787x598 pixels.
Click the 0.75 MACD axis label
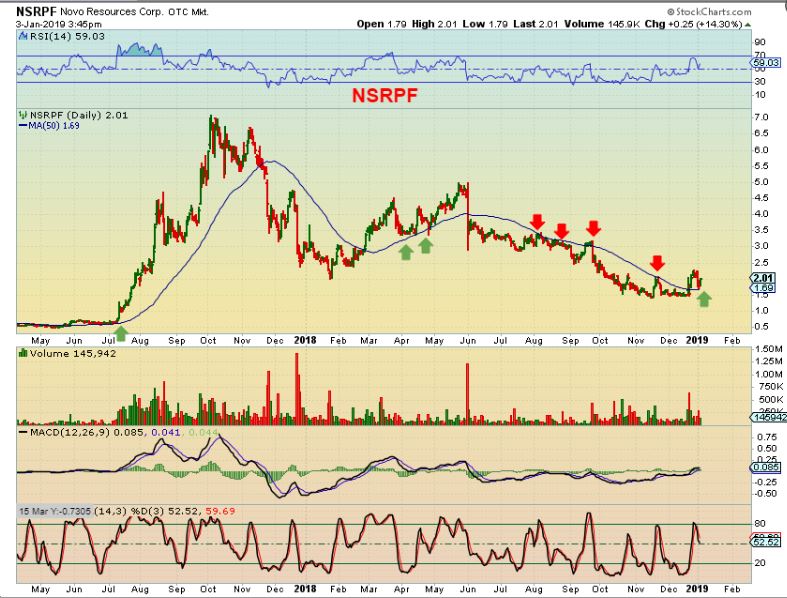pyautogui.click(x=767, y=437)
